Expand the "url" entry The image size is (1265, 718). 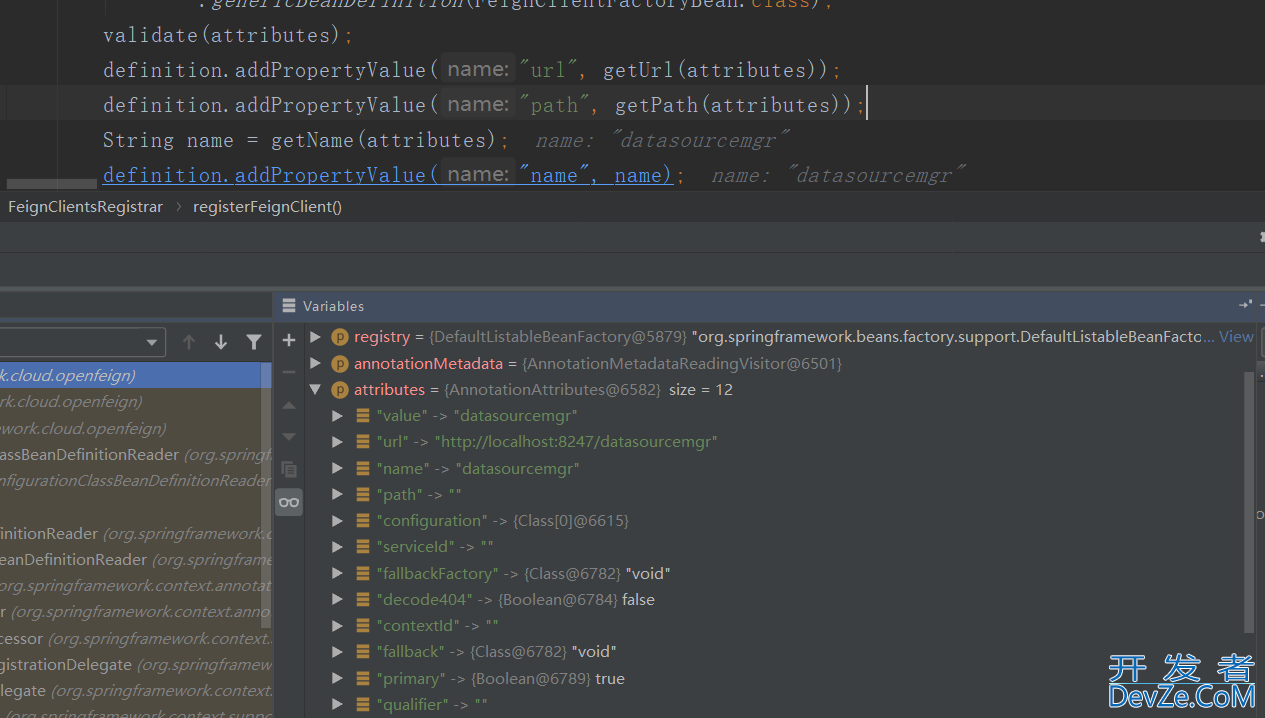tap(338, 442)
